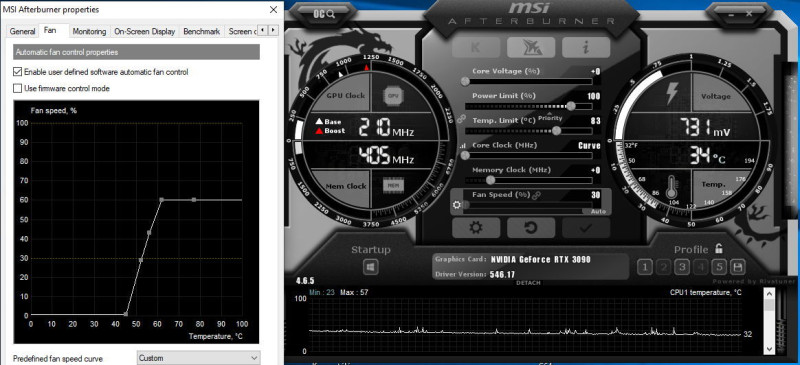Switch to the Monitoring tab
Viewport: 800px width, 365px height.
(x=89, y=31)
